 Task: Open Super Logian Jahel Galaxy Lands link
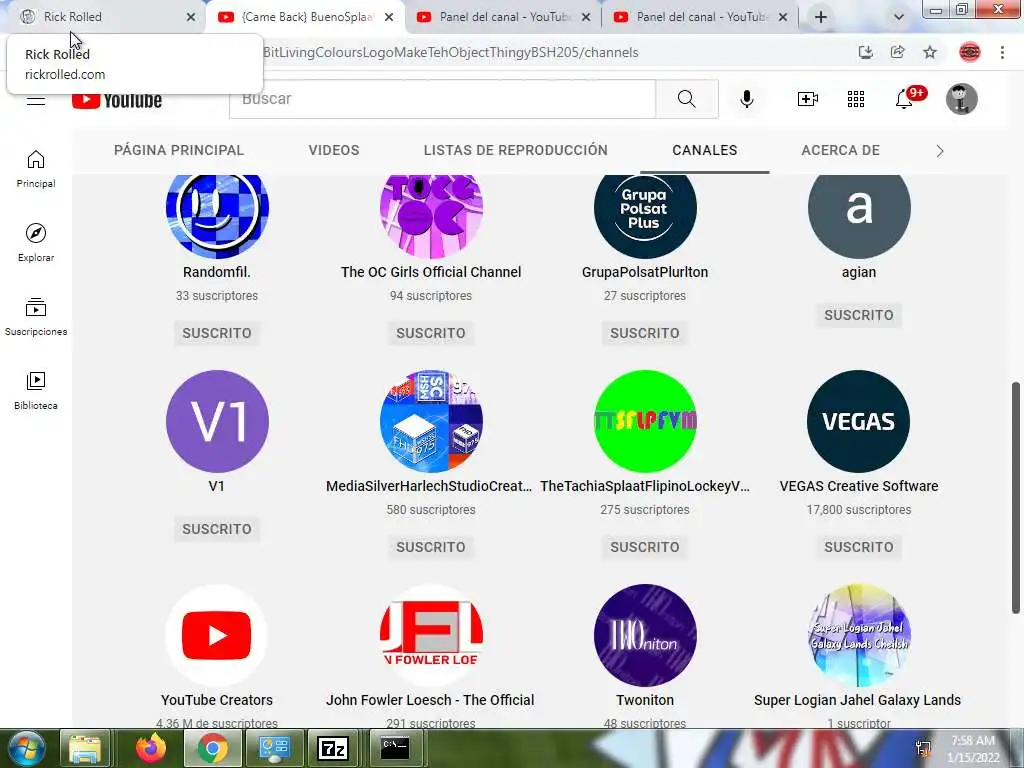tap(857, 700)
